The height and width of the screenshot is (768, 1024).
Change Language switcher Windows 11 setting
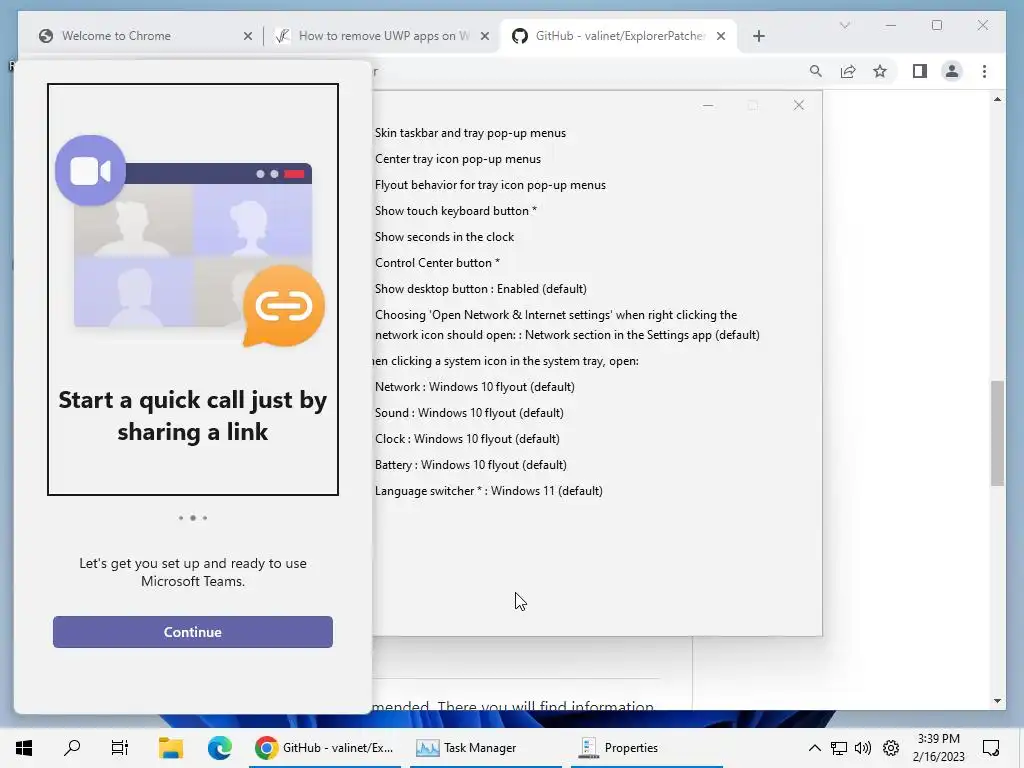(488, 491)
